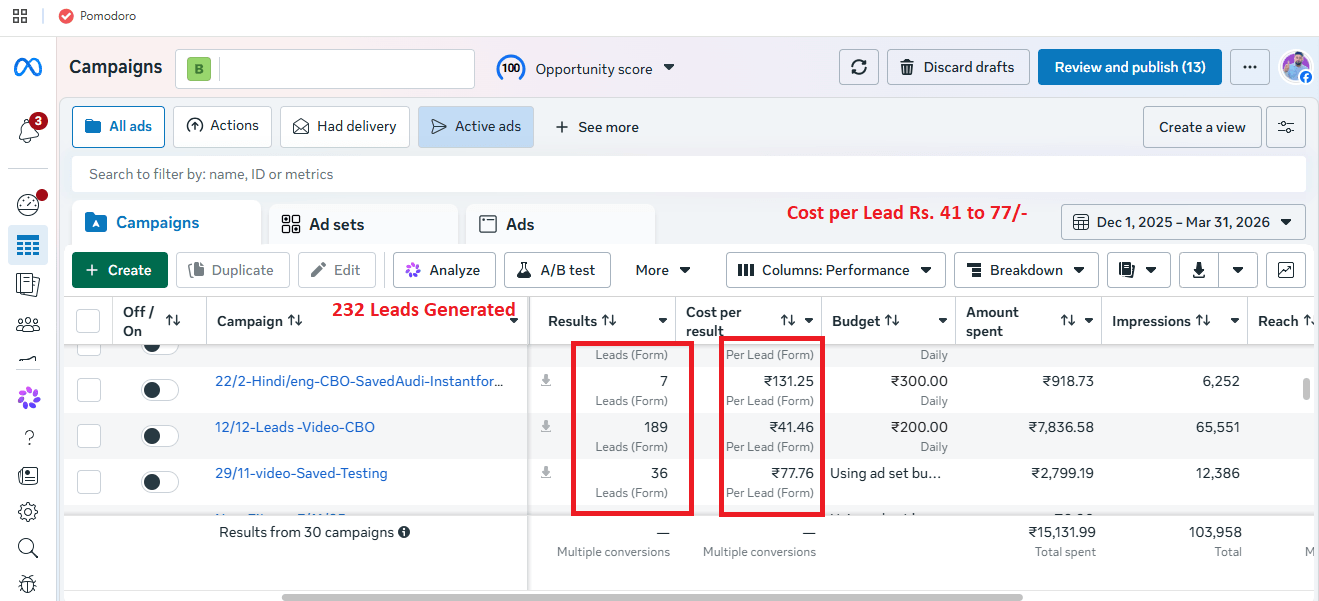Toggle the 12/12-Leads -Video-CBO campaign switch
Image resolution: width=1319 pixels, height=601 pixels.
tap(160, 436)
